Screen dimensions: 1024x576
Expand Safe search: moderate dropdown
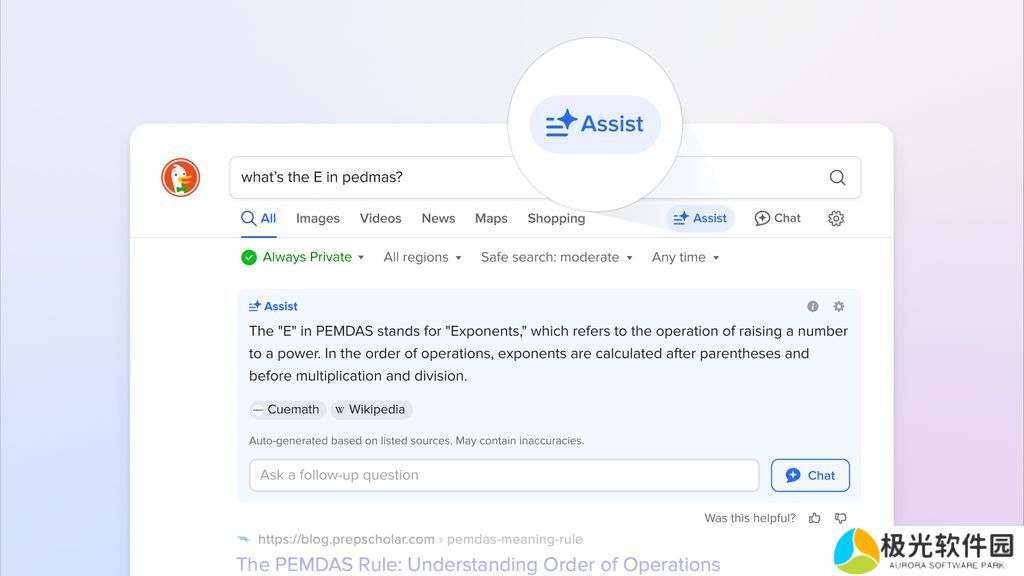(556, 257)
